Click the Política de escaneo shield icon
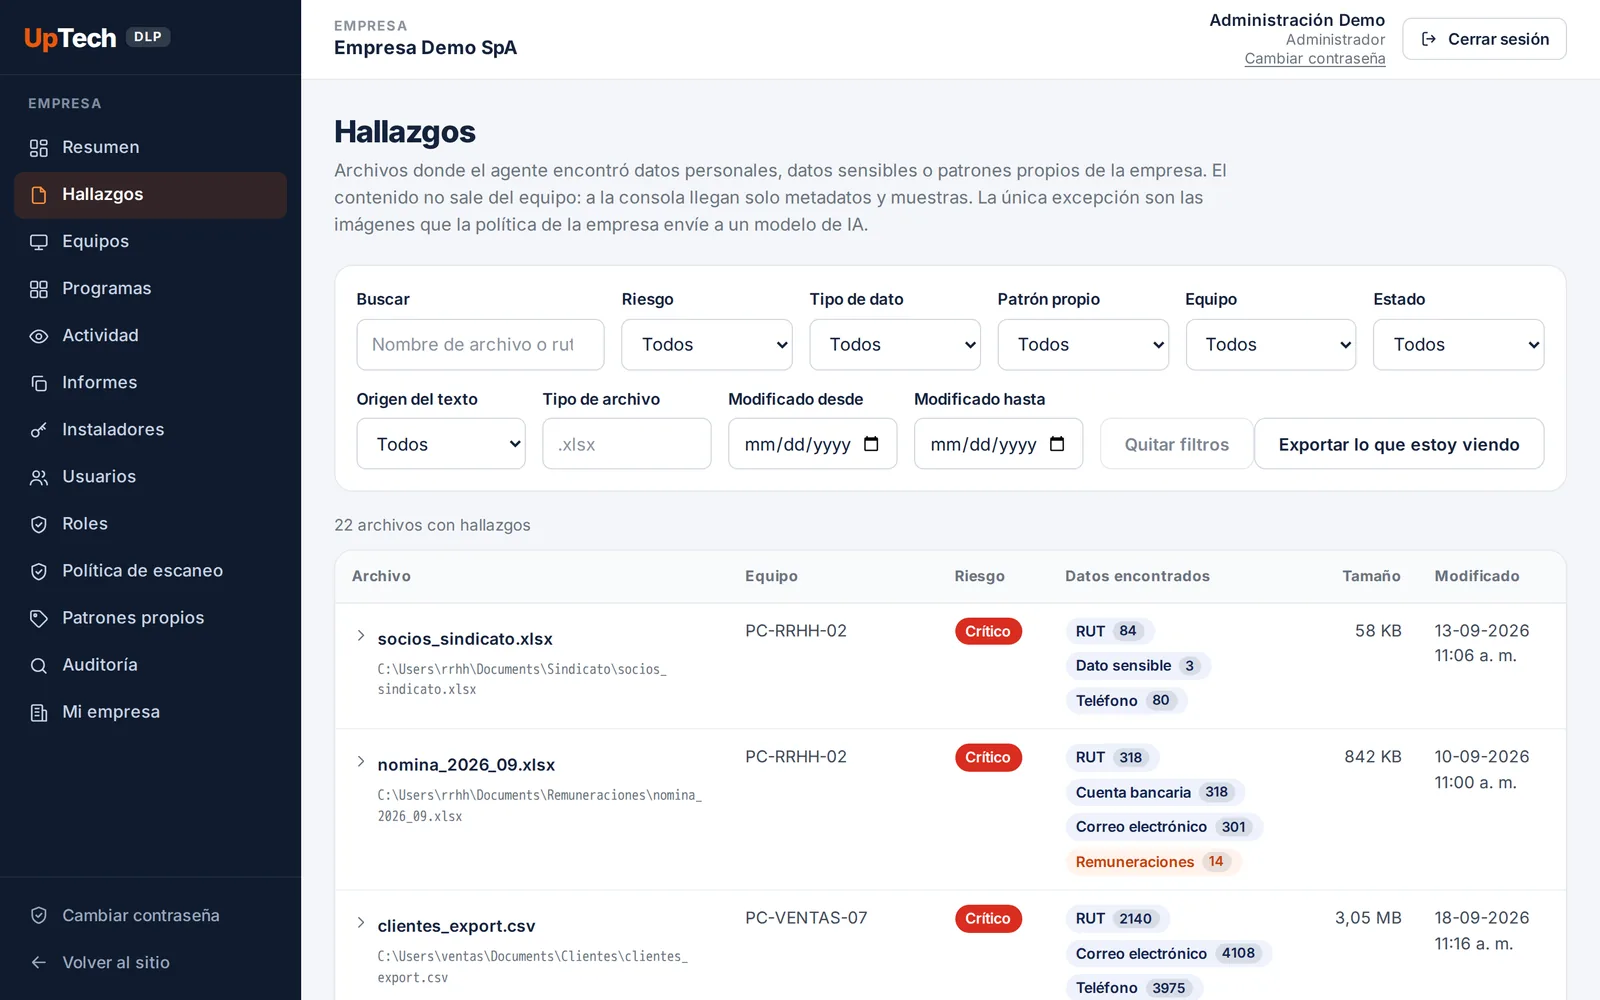Viewport: 1600px width, 1000px height. point(39,571)
